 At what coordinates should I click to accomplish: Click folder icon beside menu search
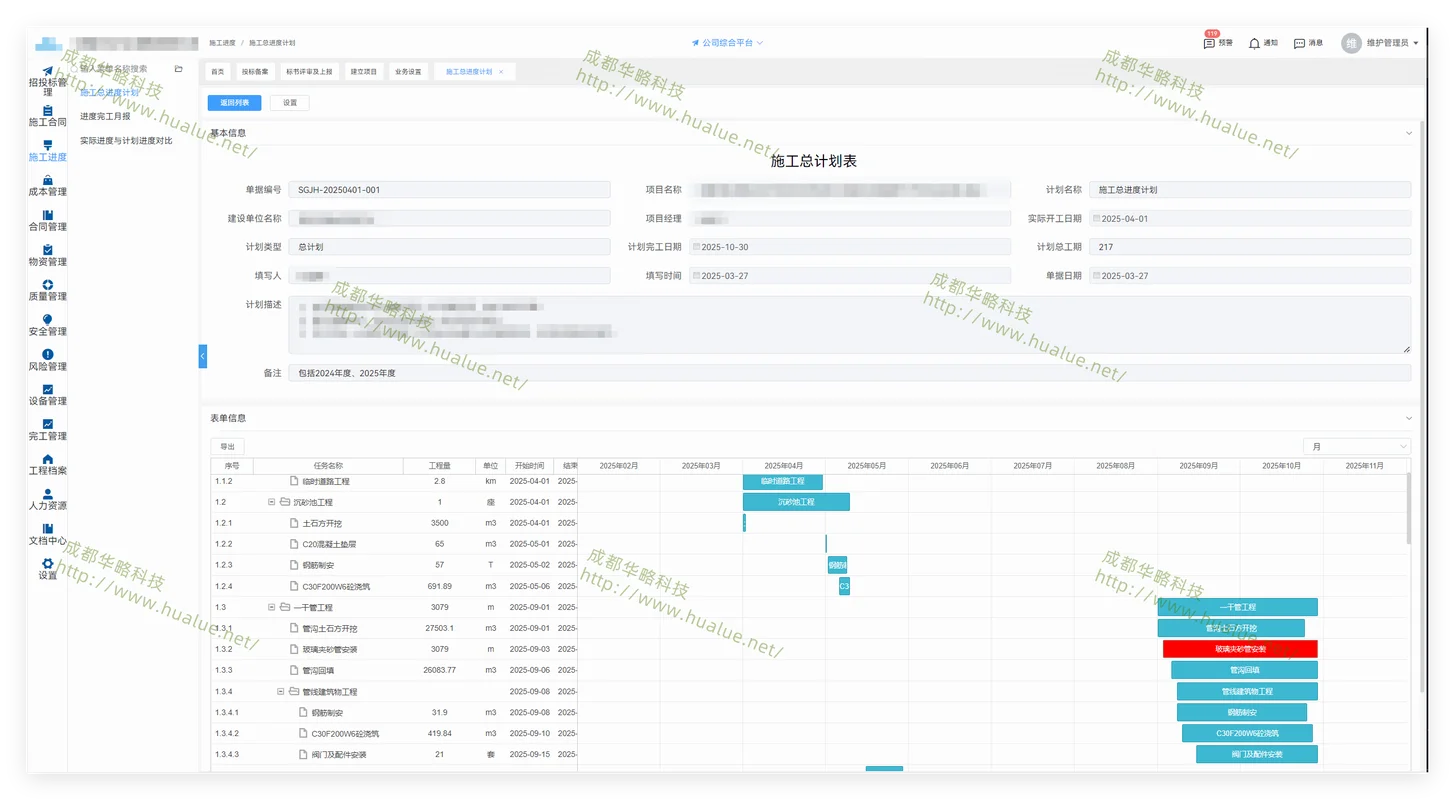(179, 69)
